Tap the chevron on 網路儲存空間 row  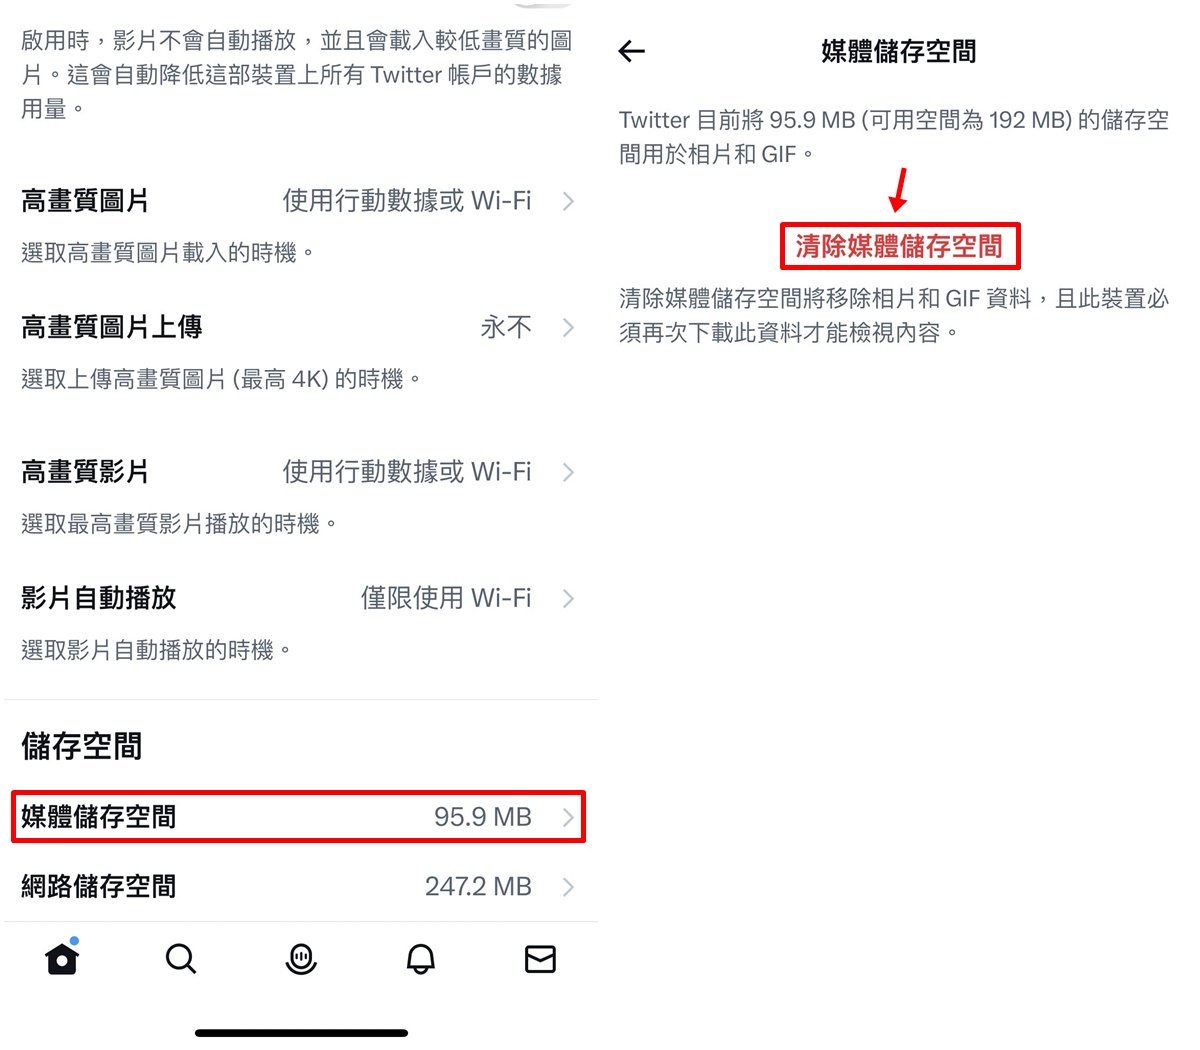click(x=568, y=886)
